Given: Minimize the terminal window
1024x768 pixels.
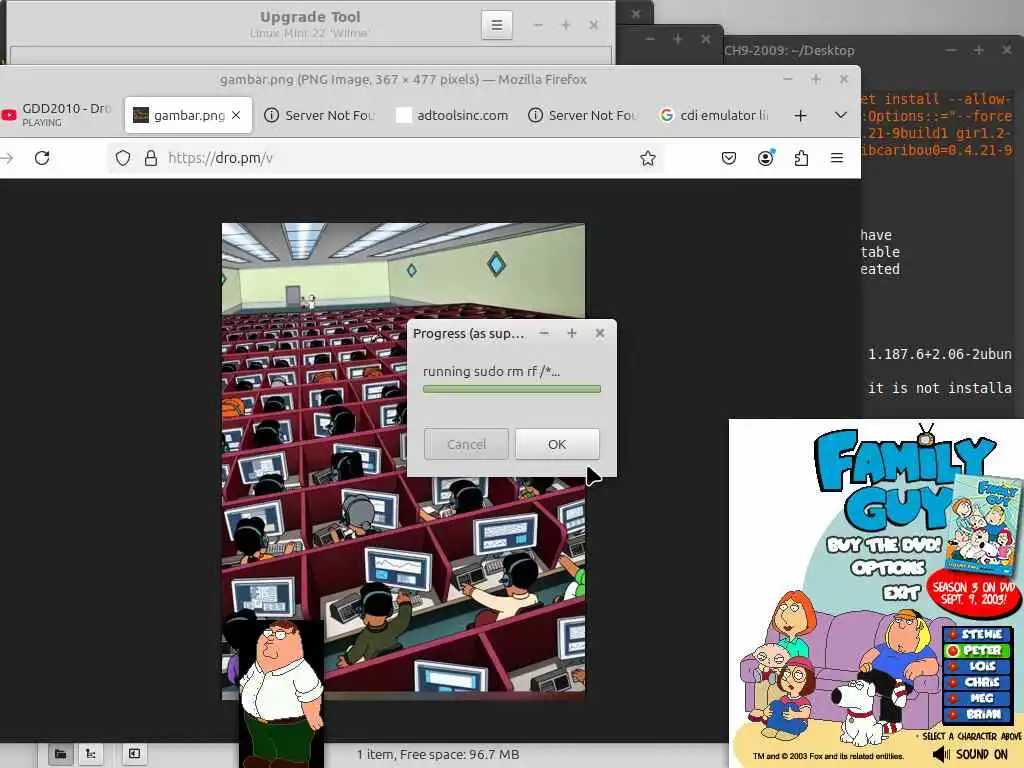Looking at the screenshot, I should tap(951, 50).
